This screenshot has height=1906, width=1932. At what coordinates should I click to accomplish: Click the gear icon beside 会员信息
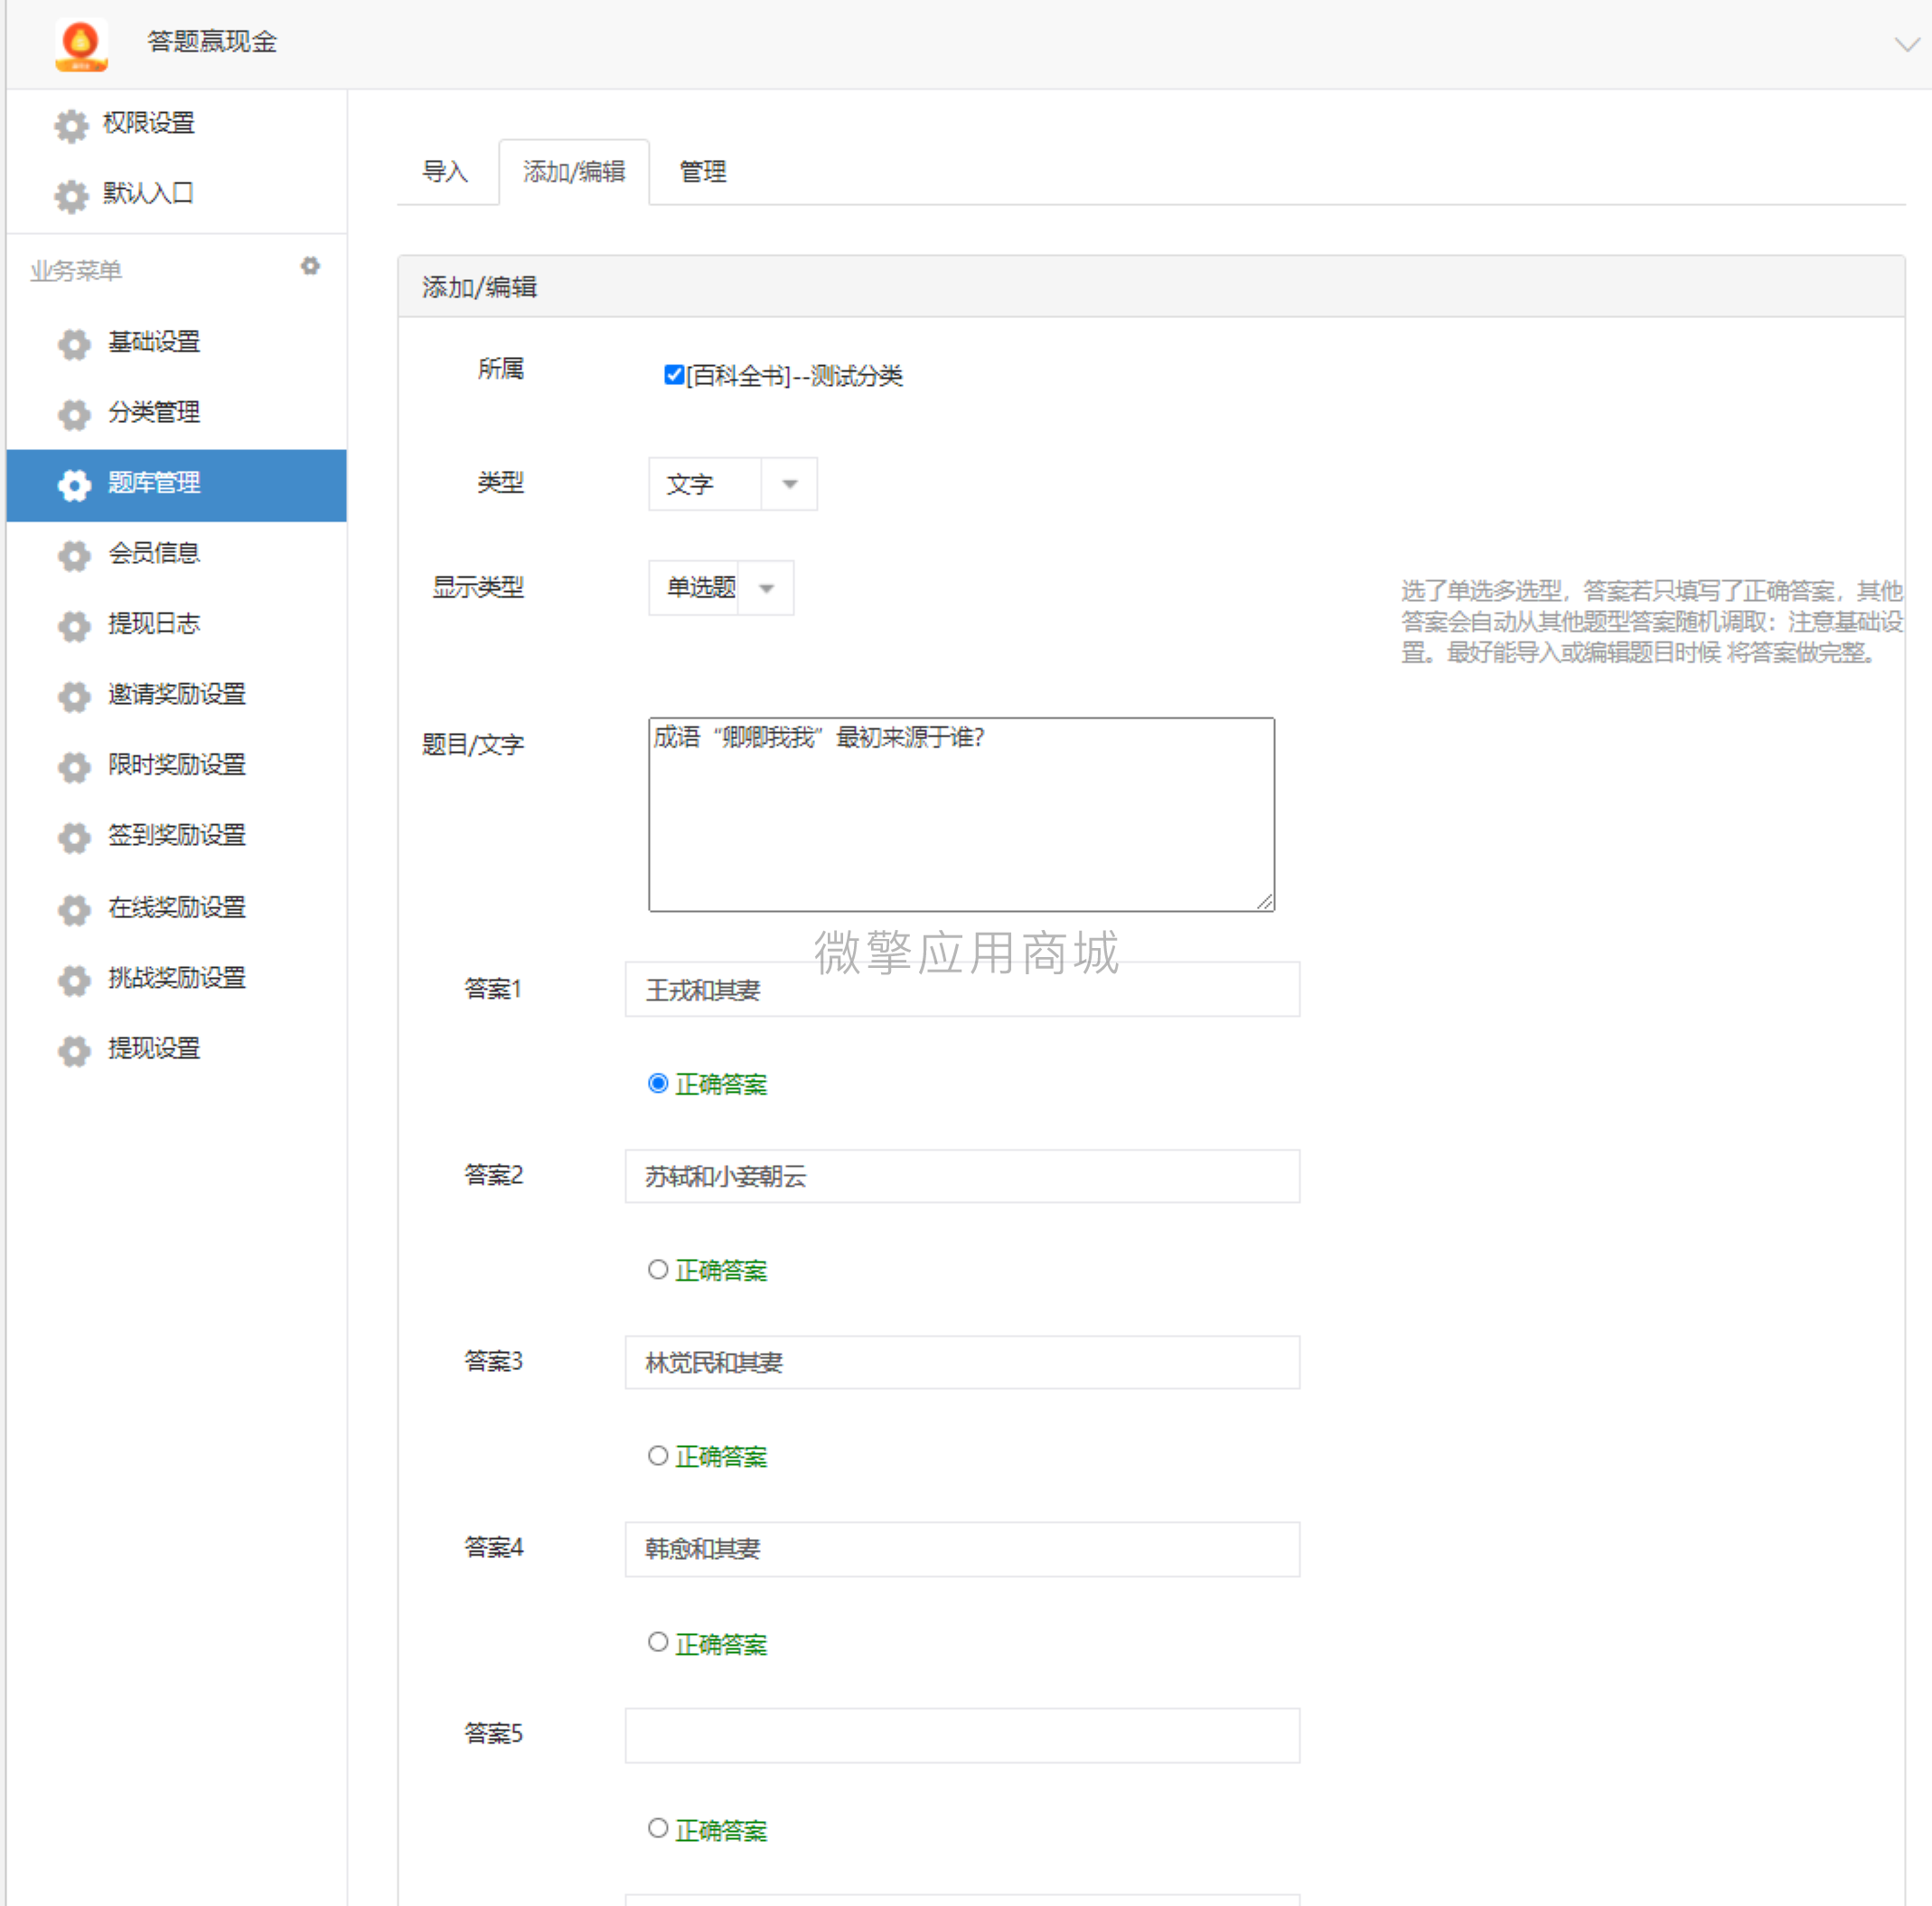74,555
